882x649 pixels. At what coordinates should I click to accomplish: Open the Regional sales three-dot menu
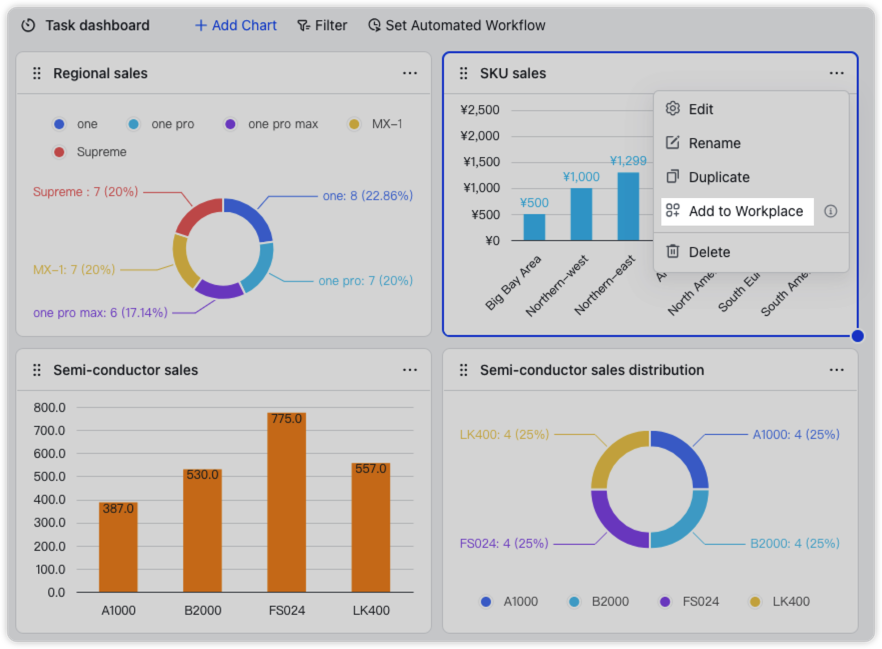(410, 73)
